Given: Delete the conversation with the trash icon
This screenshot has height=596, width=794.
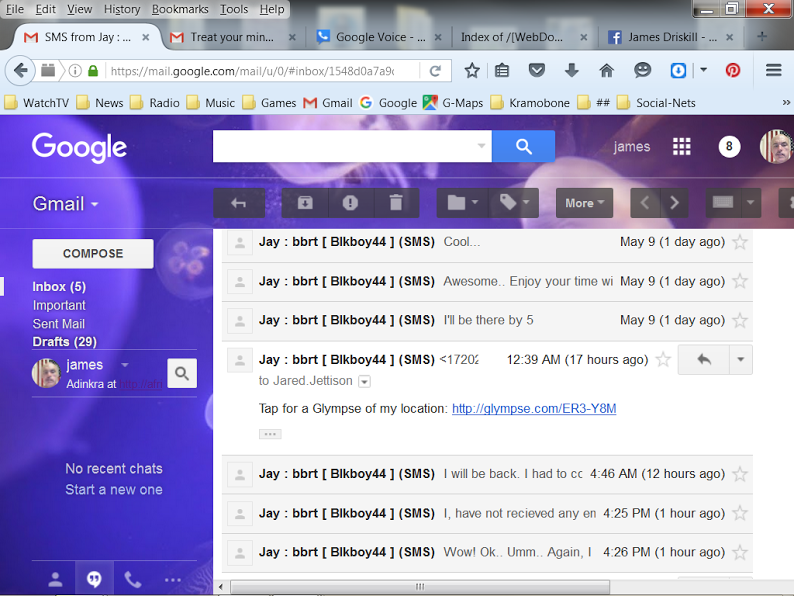Looking at the screenshot, I should point(396,203).
